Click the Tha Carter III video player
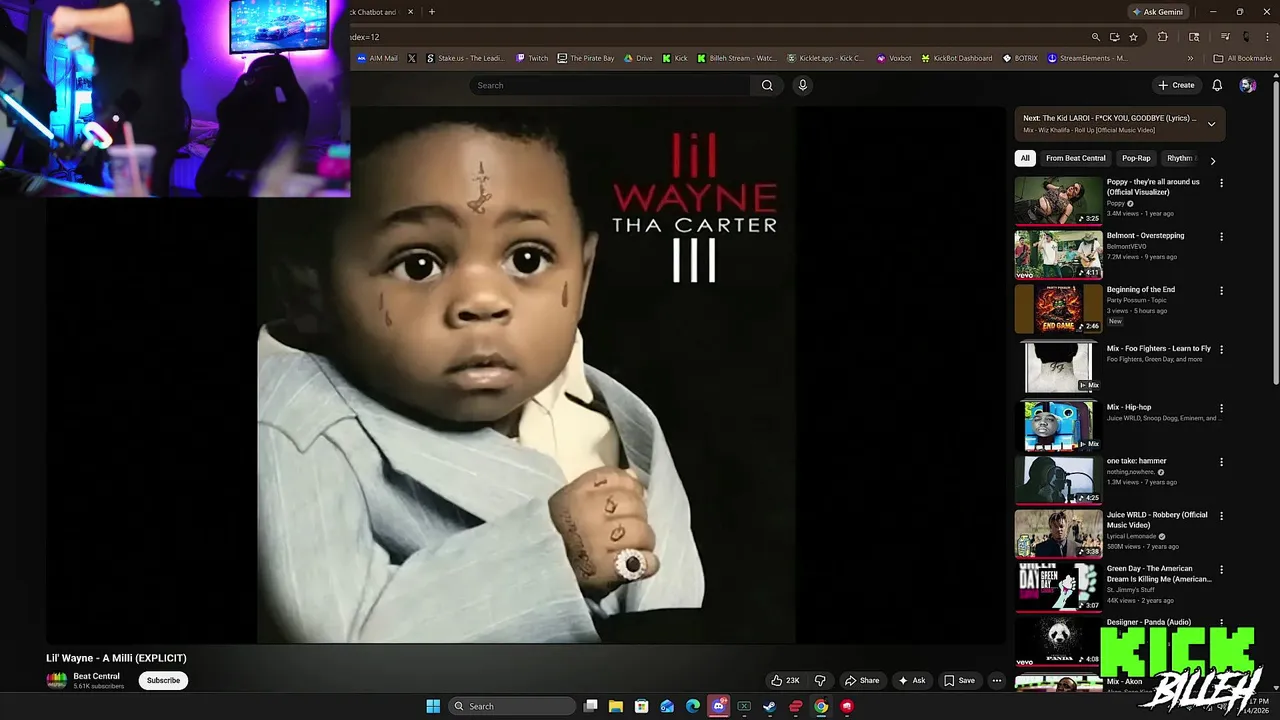 pos(526,374)
